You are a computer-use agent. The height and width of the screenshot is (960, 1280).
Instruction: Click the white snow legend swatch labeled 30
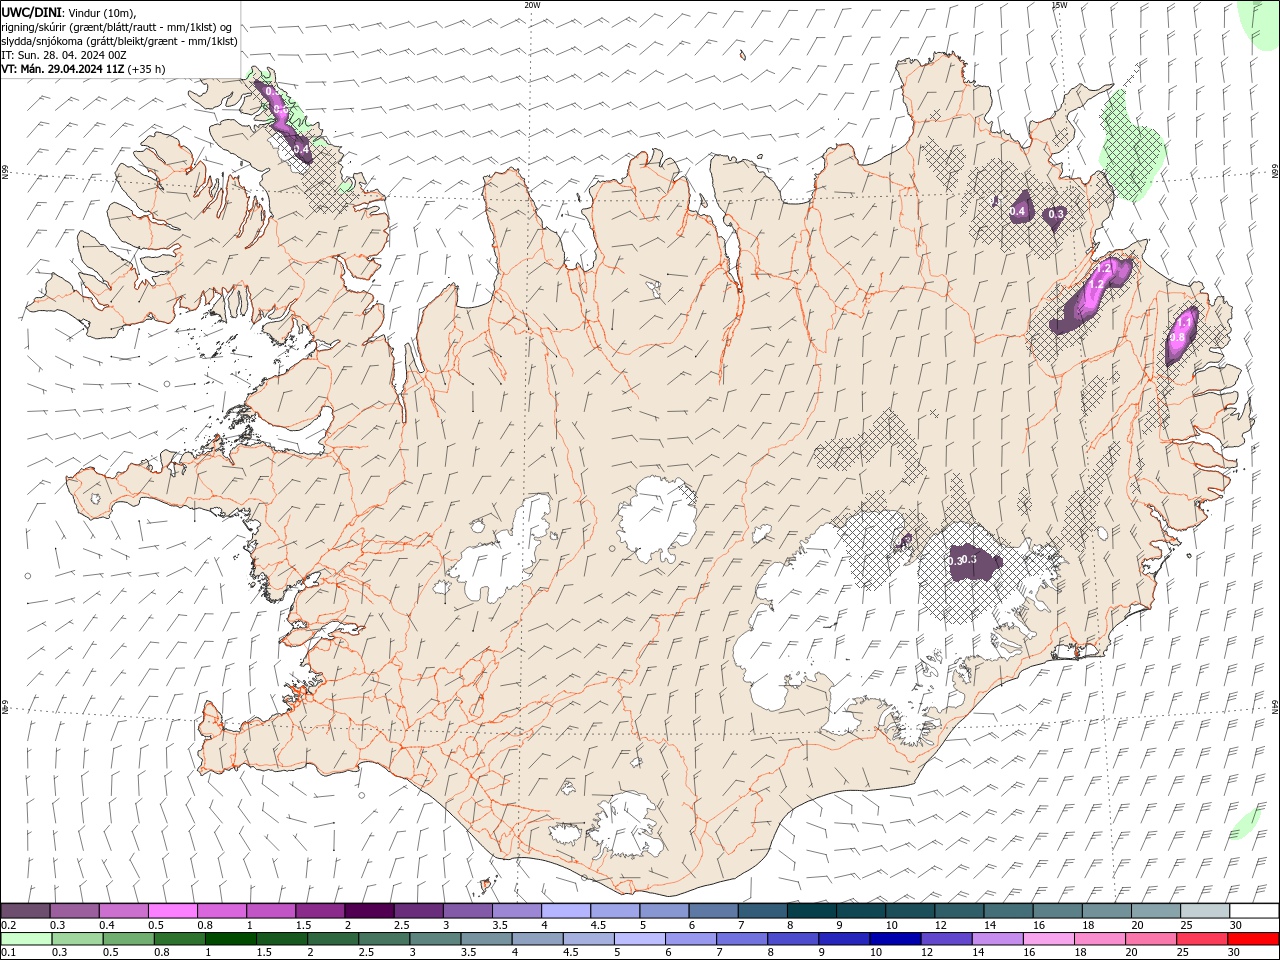pyautogui.click(x=1253, y=911)
